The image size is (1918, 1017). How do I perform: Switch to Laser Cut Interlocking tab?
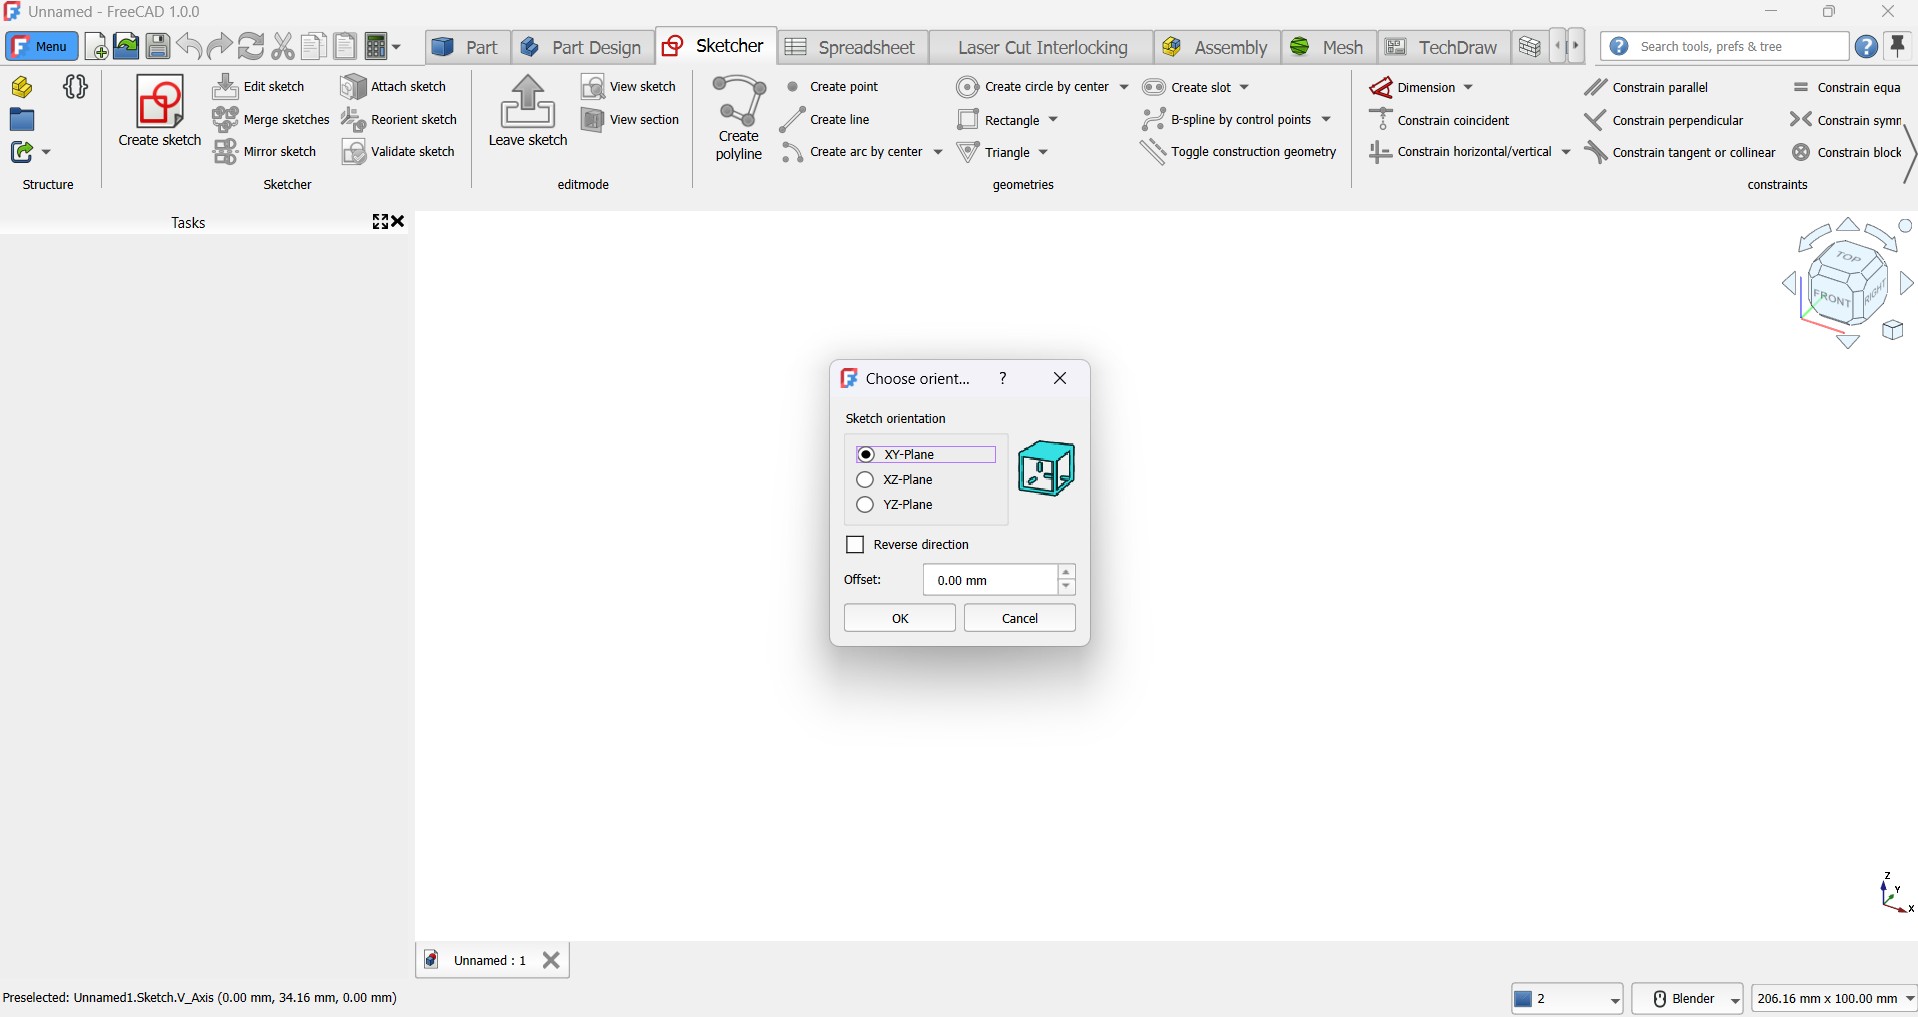(1041, 47)
